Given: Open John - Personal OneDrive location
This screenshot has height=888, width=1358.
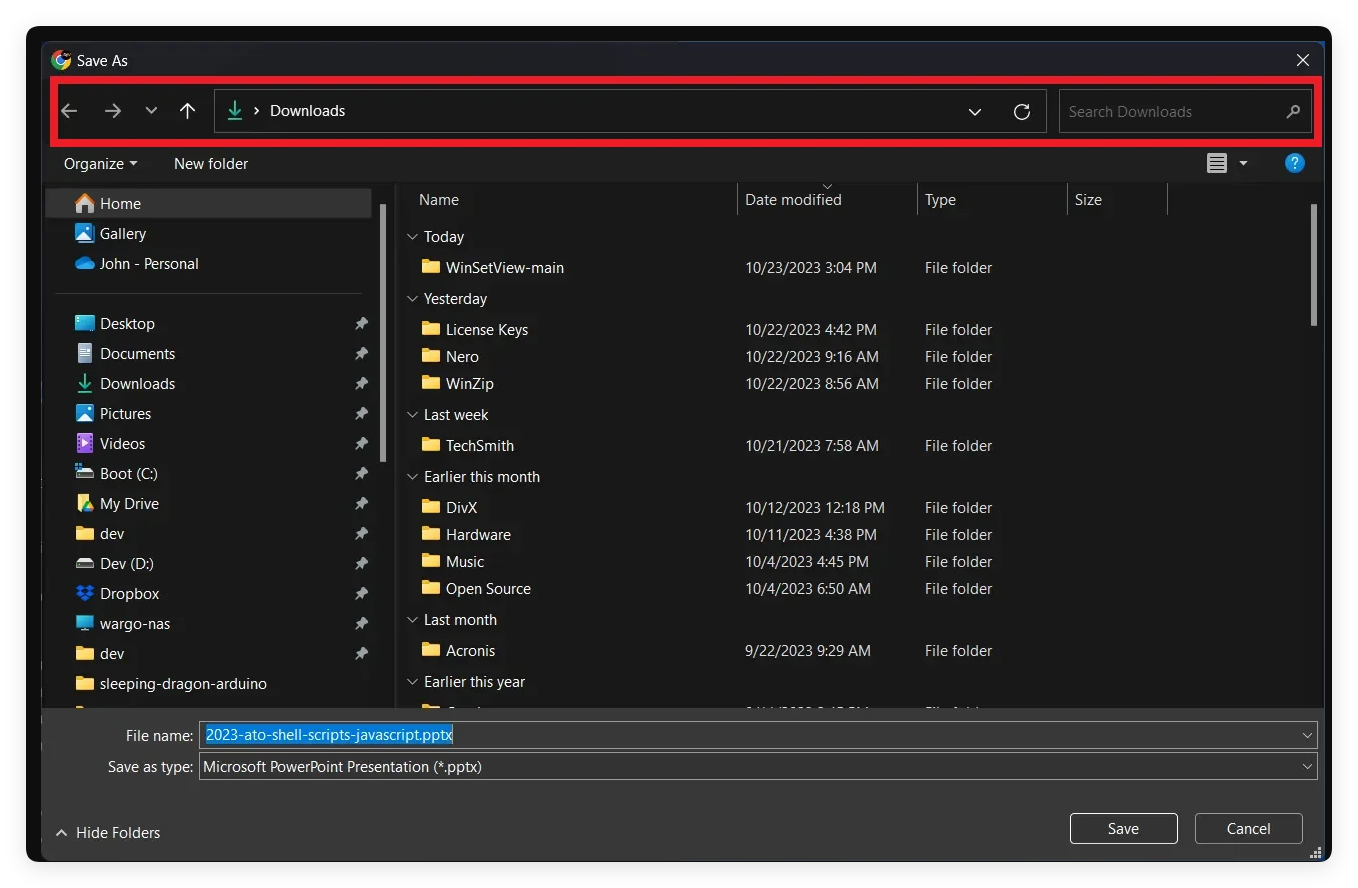Looking at the screenshot, I should [148, 263].
